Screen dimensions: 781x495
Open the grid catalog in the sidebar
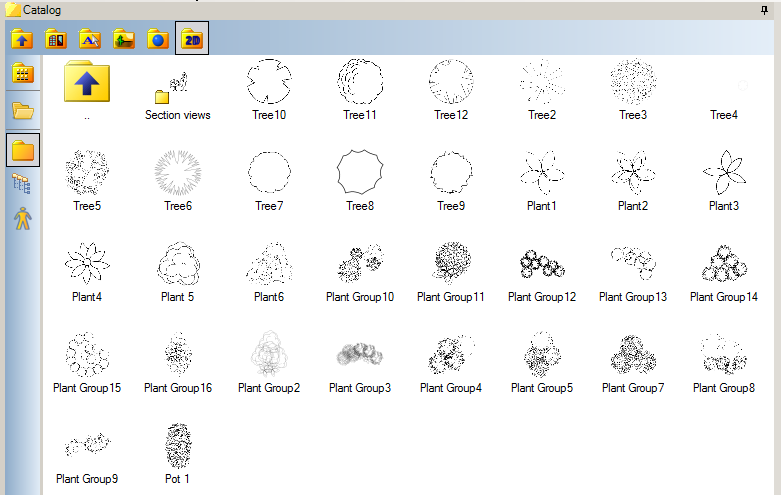point(22,74)
